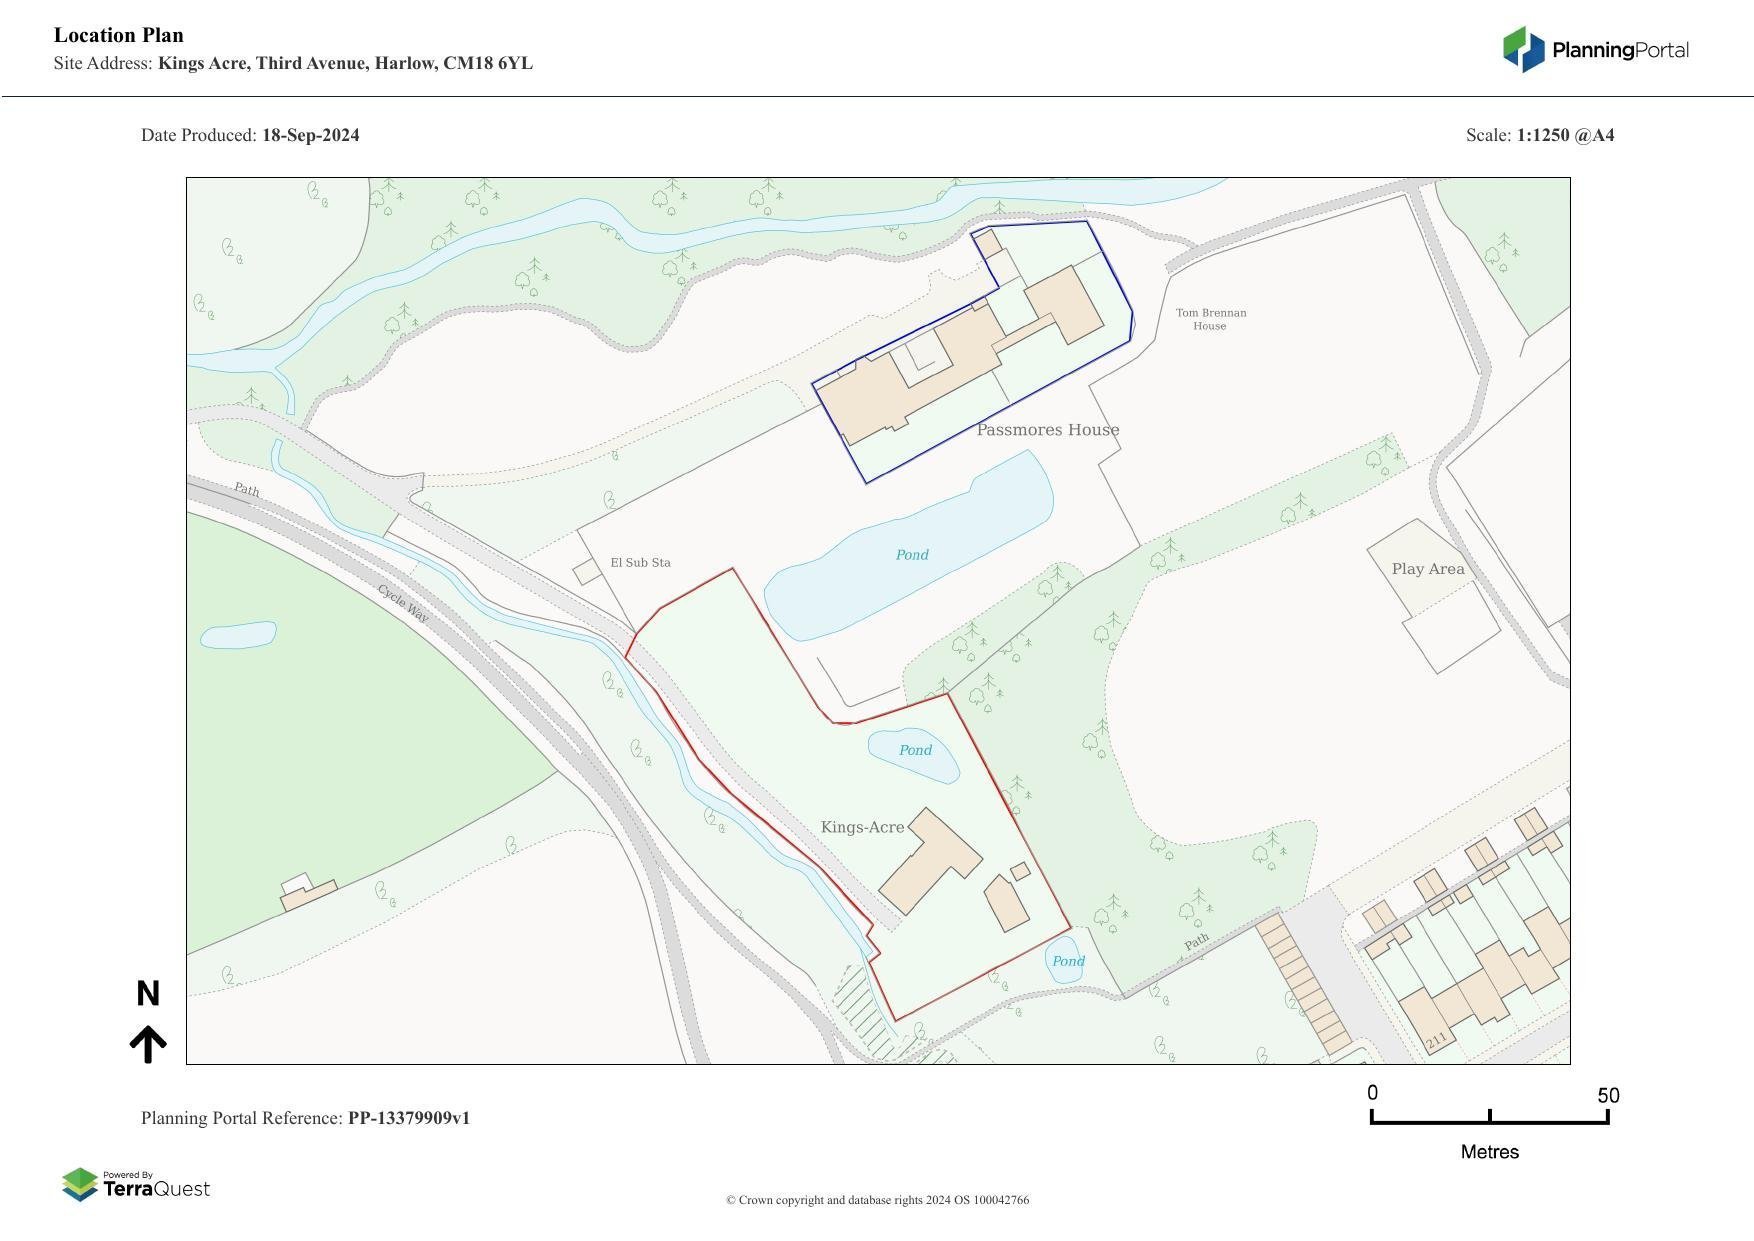Click the unlabelled small pond in the green field

[x=238, y=635]
